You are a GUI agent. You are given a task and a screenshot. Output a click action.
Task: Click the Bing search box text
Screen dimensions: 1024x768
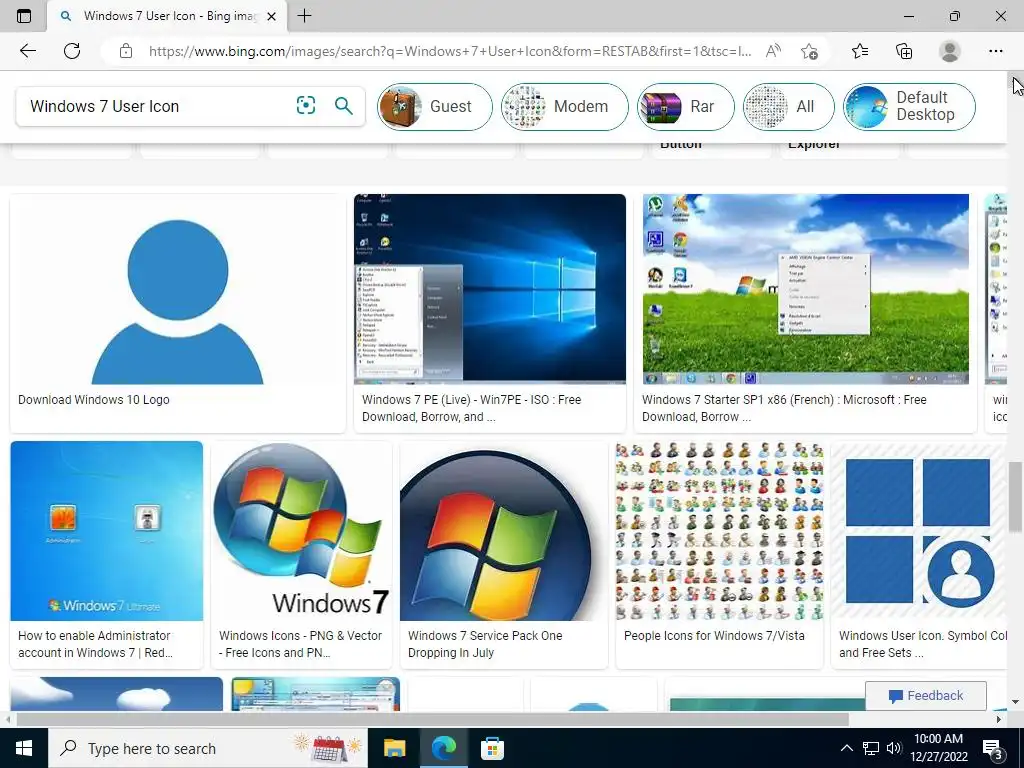104,106
